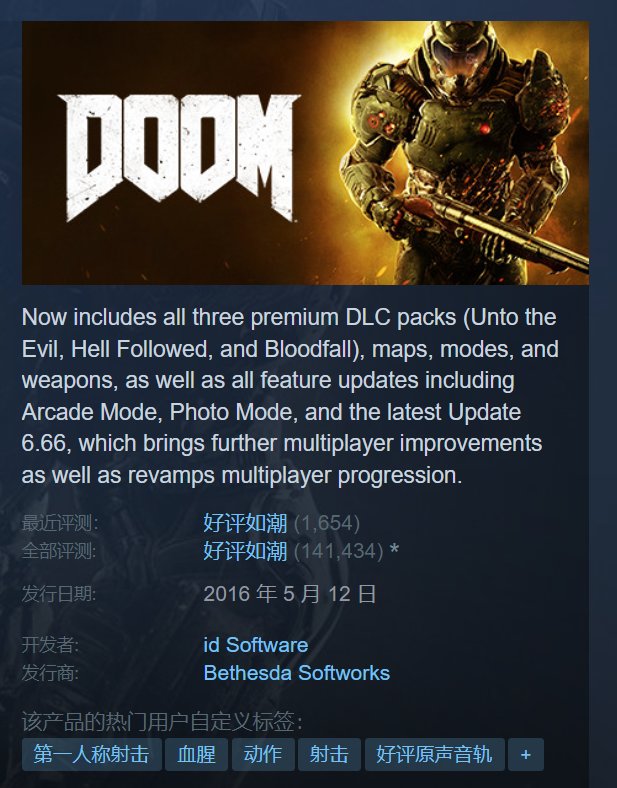Click 好评如潮 in the recent reviews row
The width and height of the screenshot is (617, 788).
click(x=245, y=523)
